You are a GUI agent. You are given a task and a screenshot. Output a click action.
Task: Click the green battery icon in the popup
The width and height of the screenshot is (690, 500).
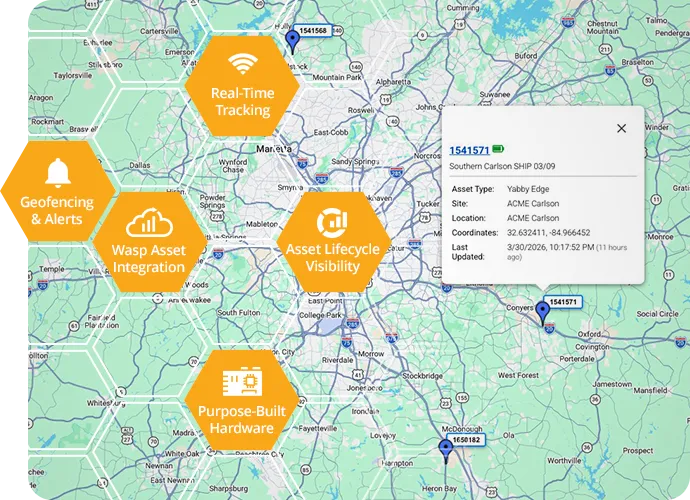pyautogui.click(x=498, y=150)
